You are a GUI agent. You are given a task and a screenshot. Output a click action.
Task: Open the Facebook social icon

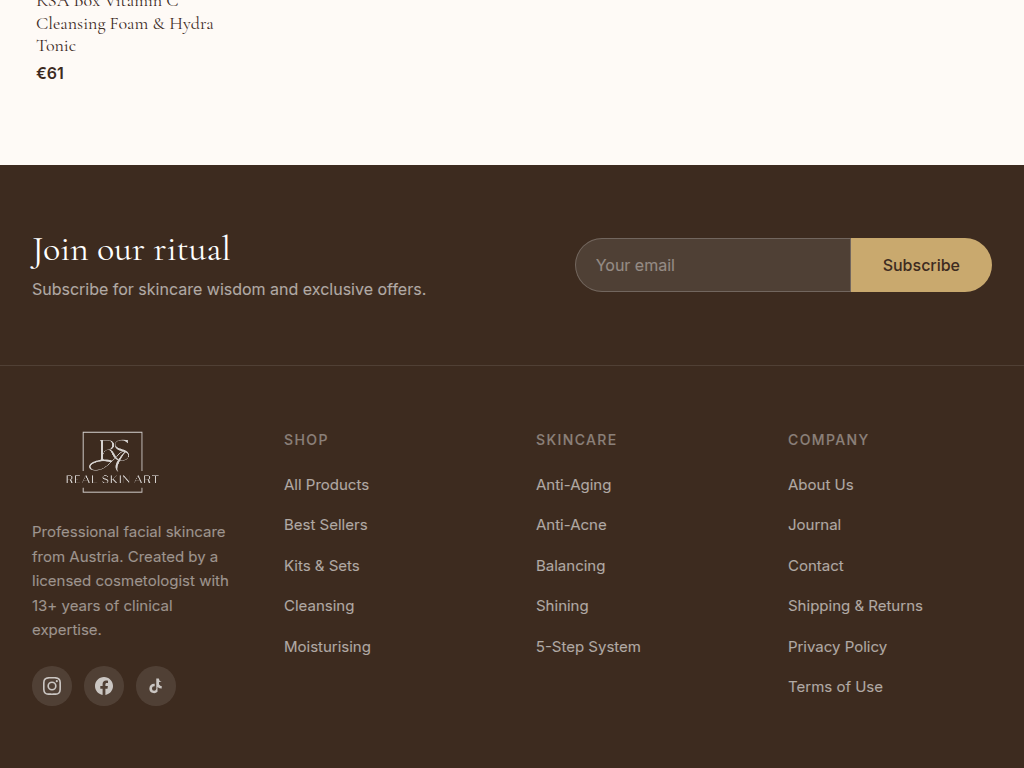104,686
